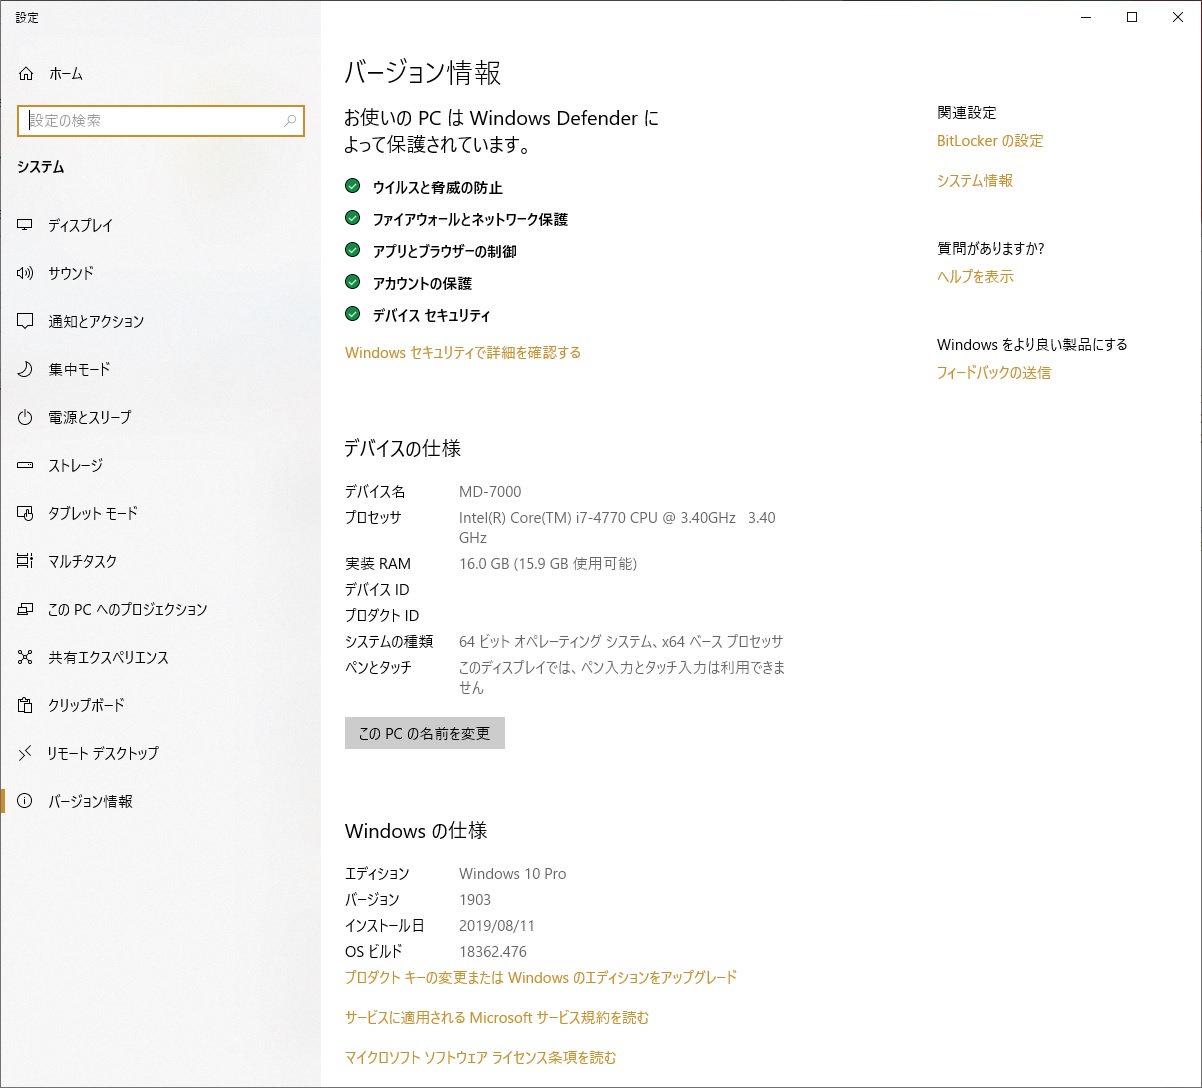Select 電源とスリープ in sidebar
Screen dimensions: 1202x1088
click(160, 417)
